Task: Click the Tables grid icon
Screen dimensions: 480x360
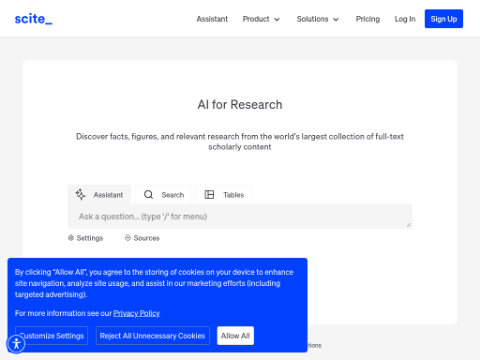Action: pos(209,195)
